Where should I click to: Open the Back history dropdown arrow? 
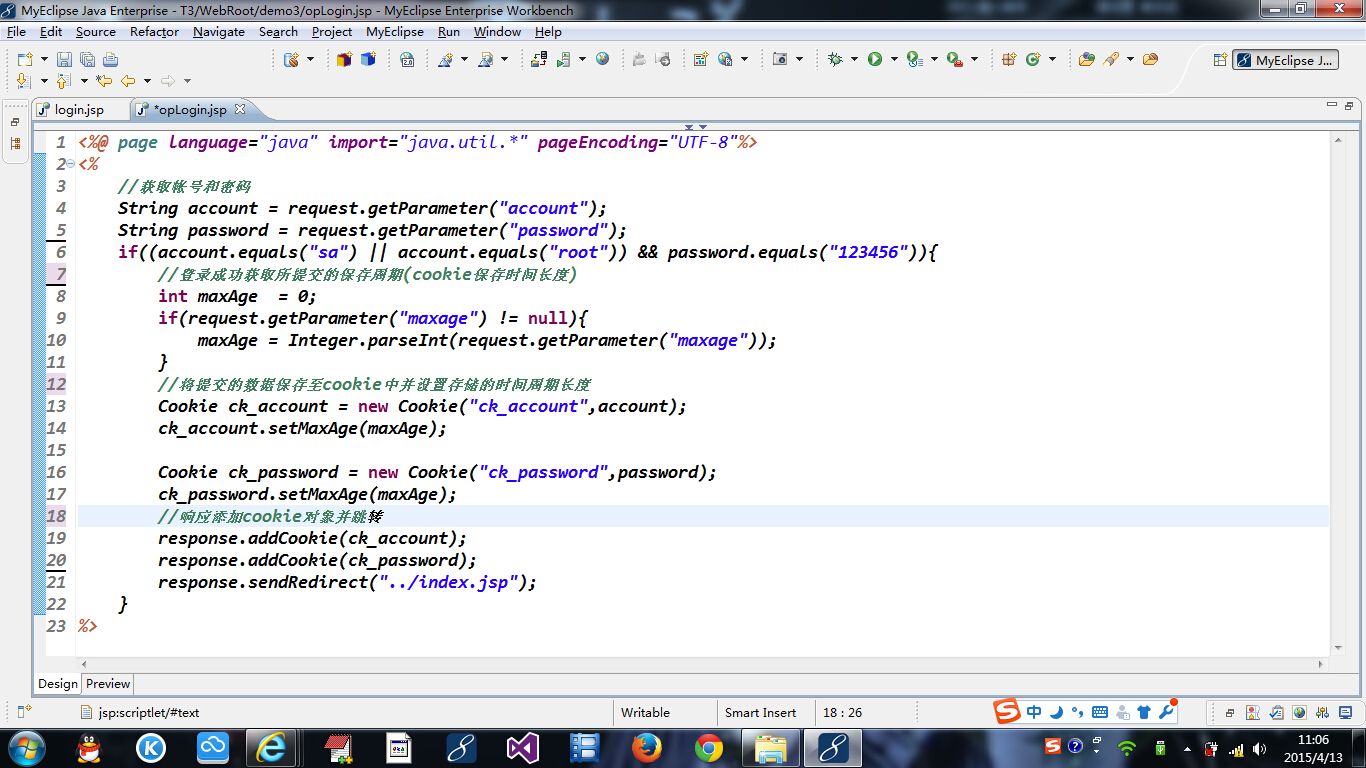click(147, 81)
